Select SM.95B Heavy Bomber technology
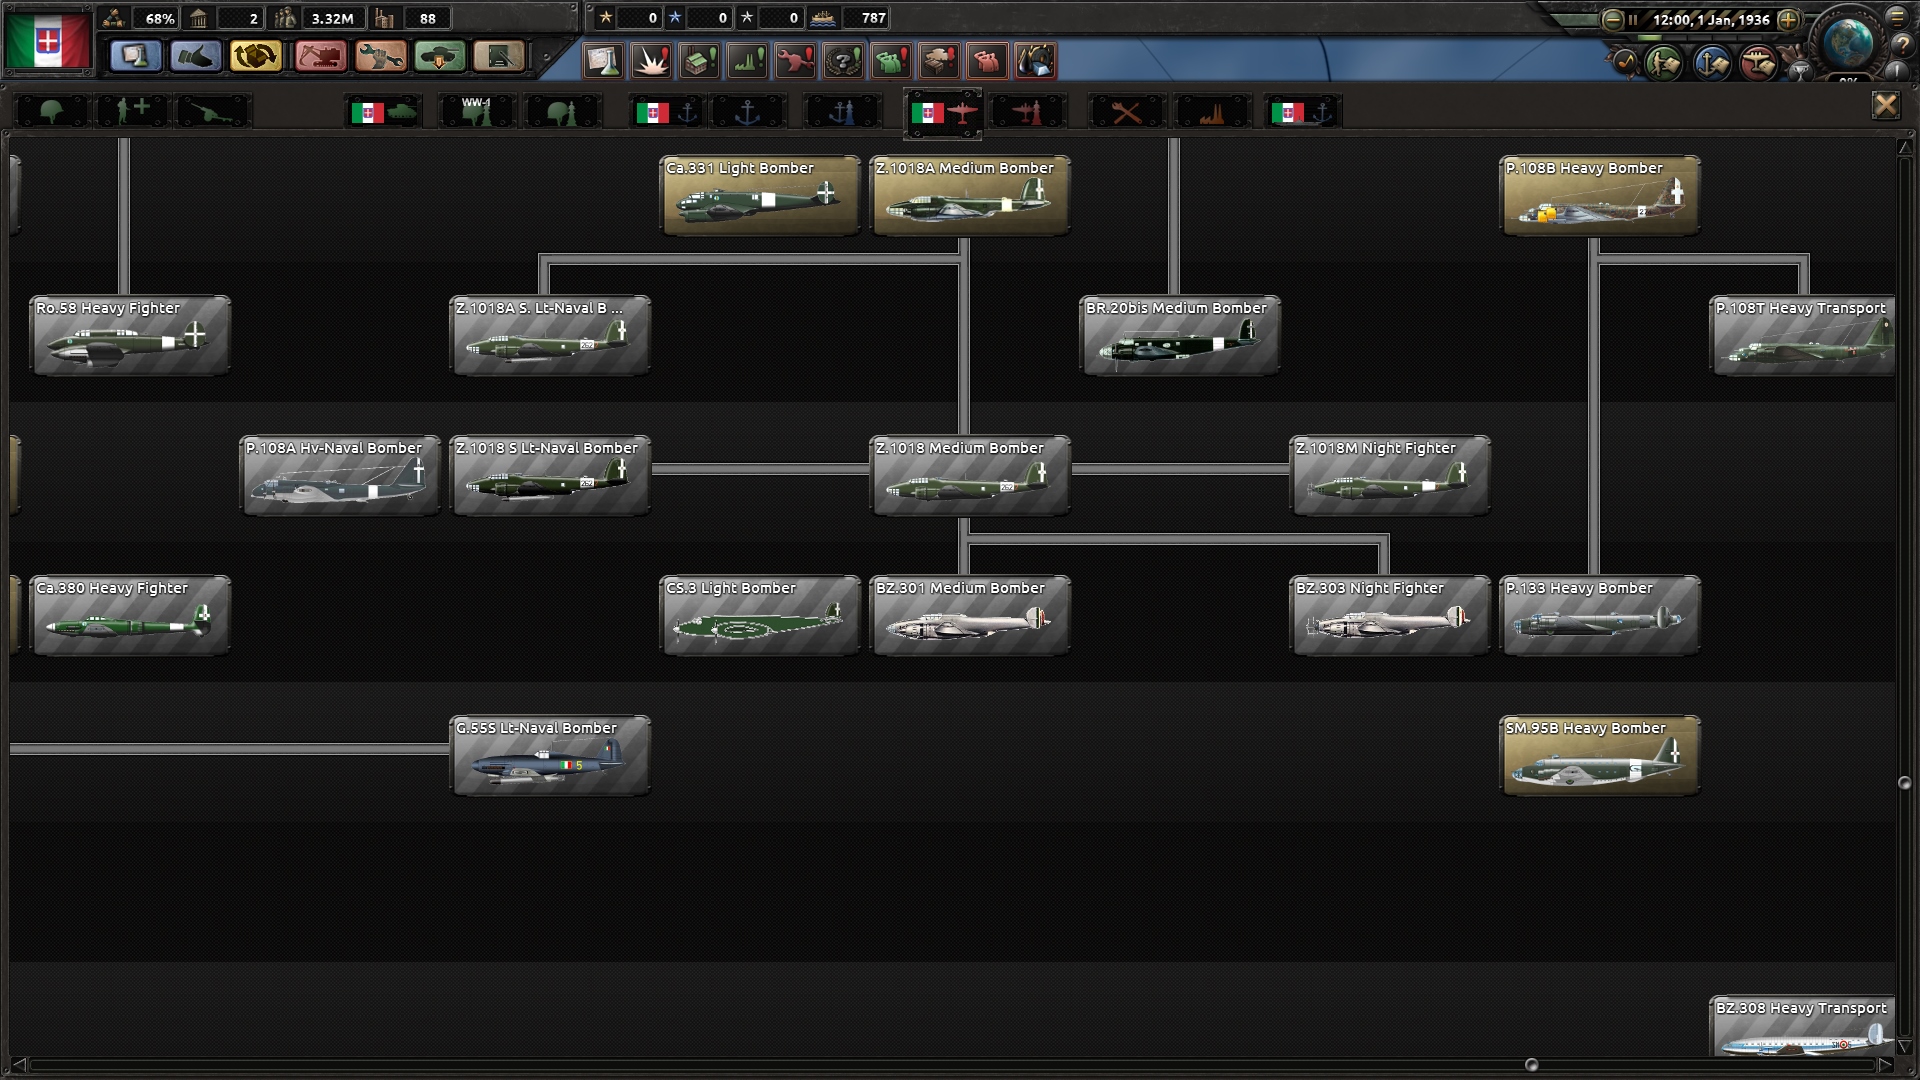Screen dimensions: 1920x1080 1600,755
